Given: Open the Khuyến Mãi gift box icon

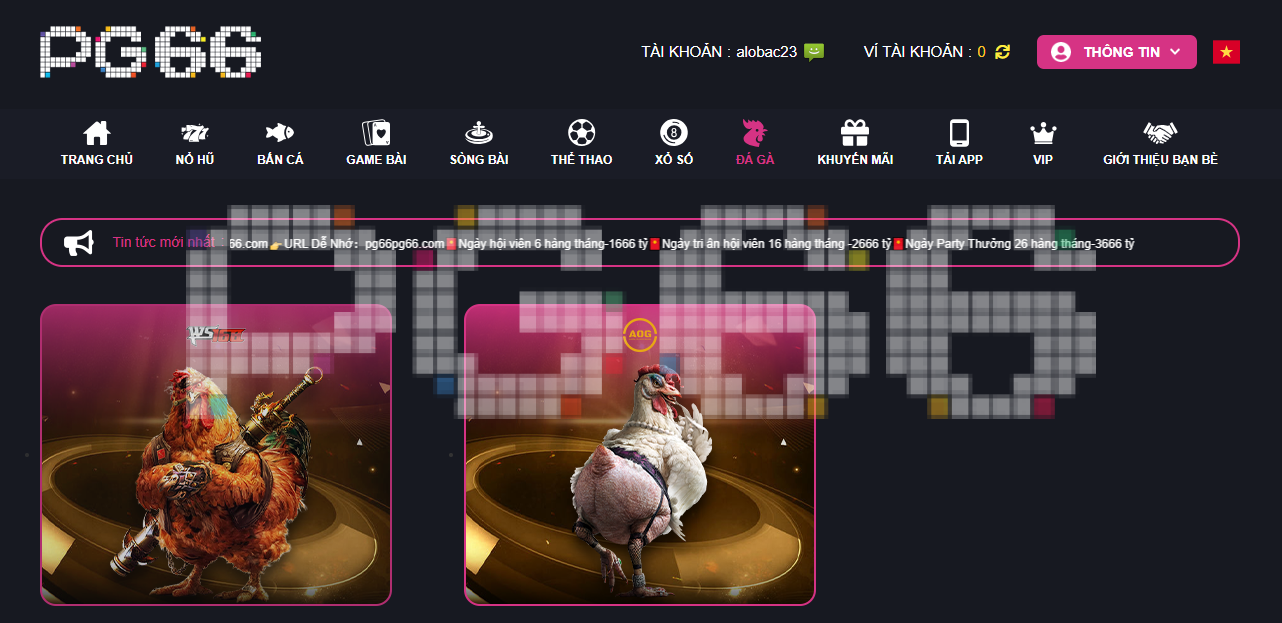Looking at the screenshot, I should [x=855, y=133].
